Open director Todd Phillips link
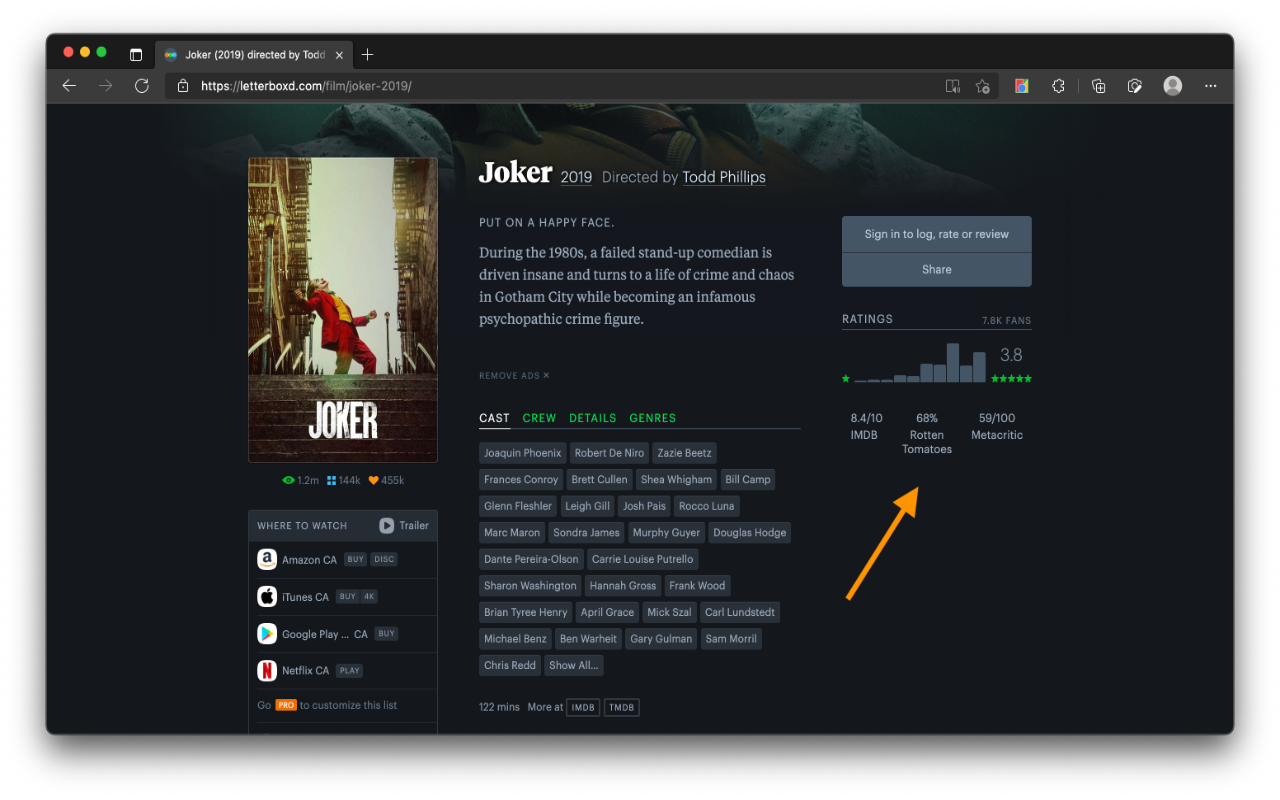This screenshot has width=1280, height=800. (724, 177)
